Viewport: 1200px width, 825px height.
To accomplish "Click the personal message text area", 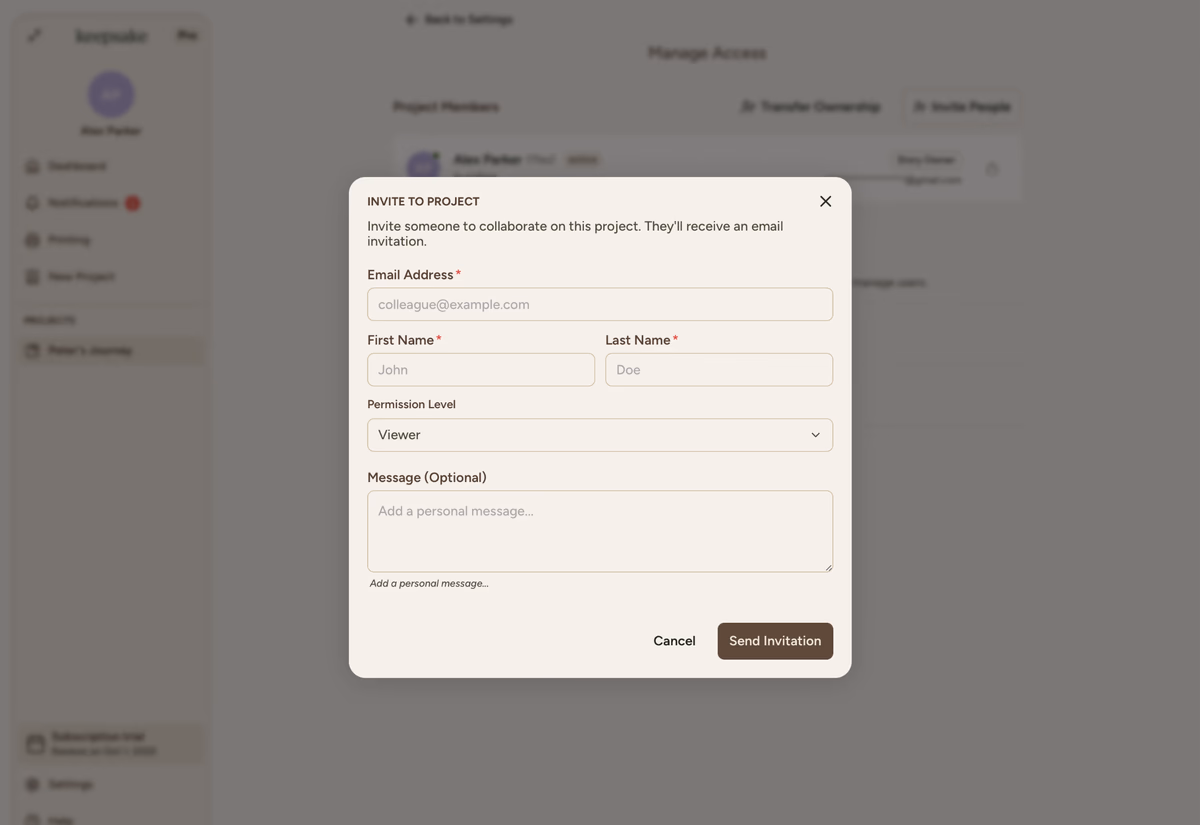I will pos(599,530).
